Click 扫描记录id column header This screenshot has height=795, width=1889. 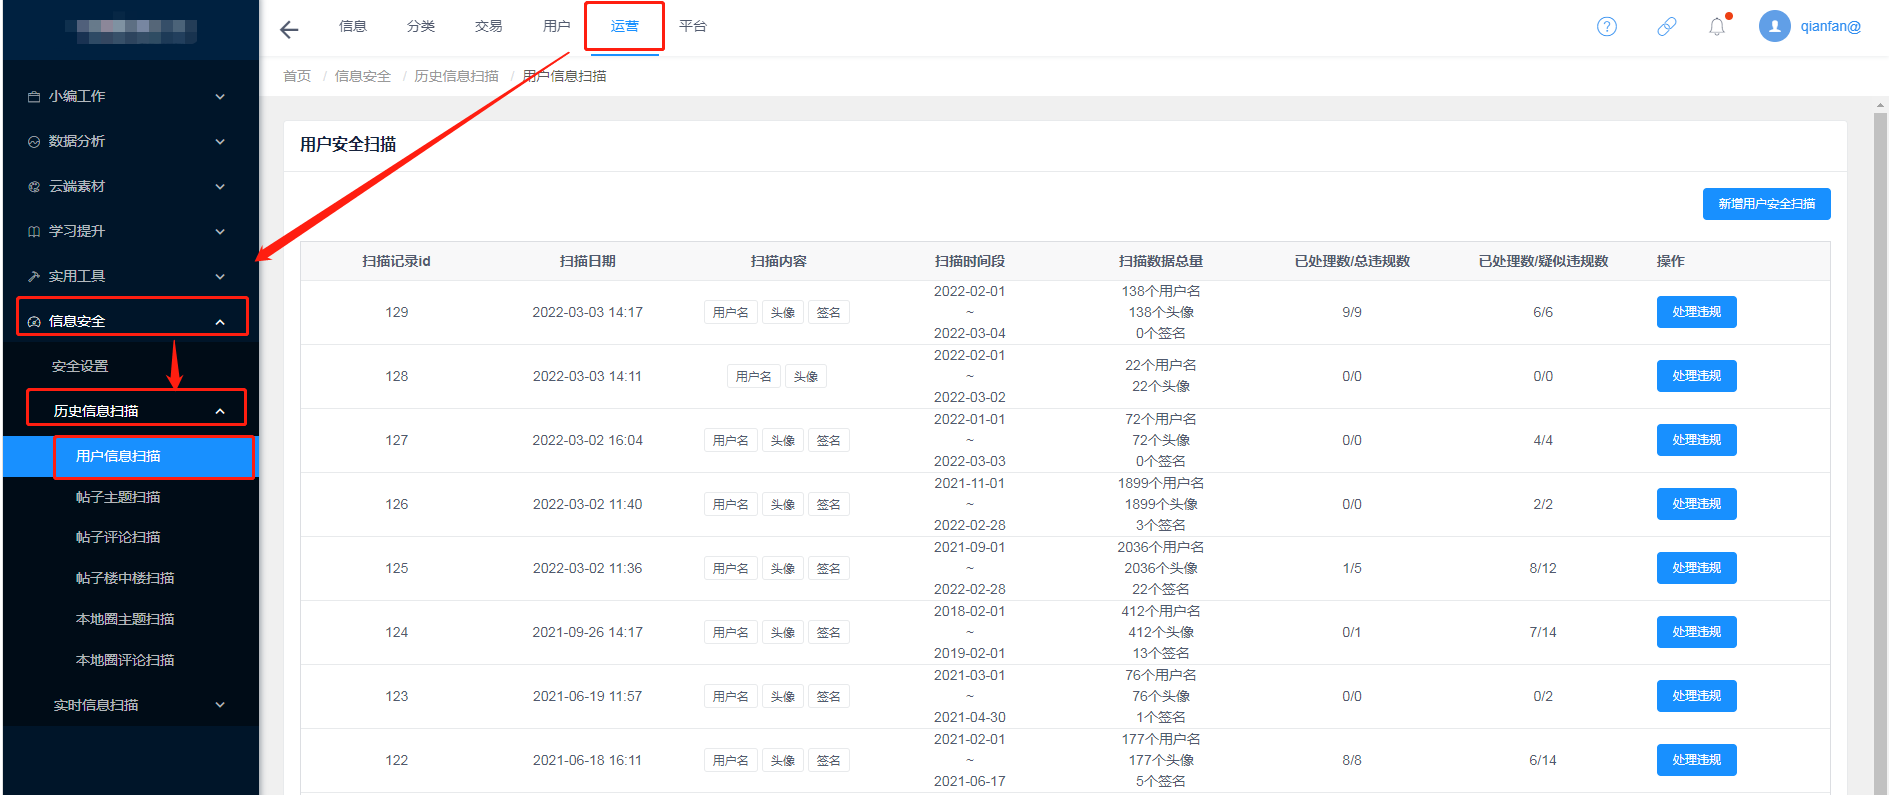point(396,261)
